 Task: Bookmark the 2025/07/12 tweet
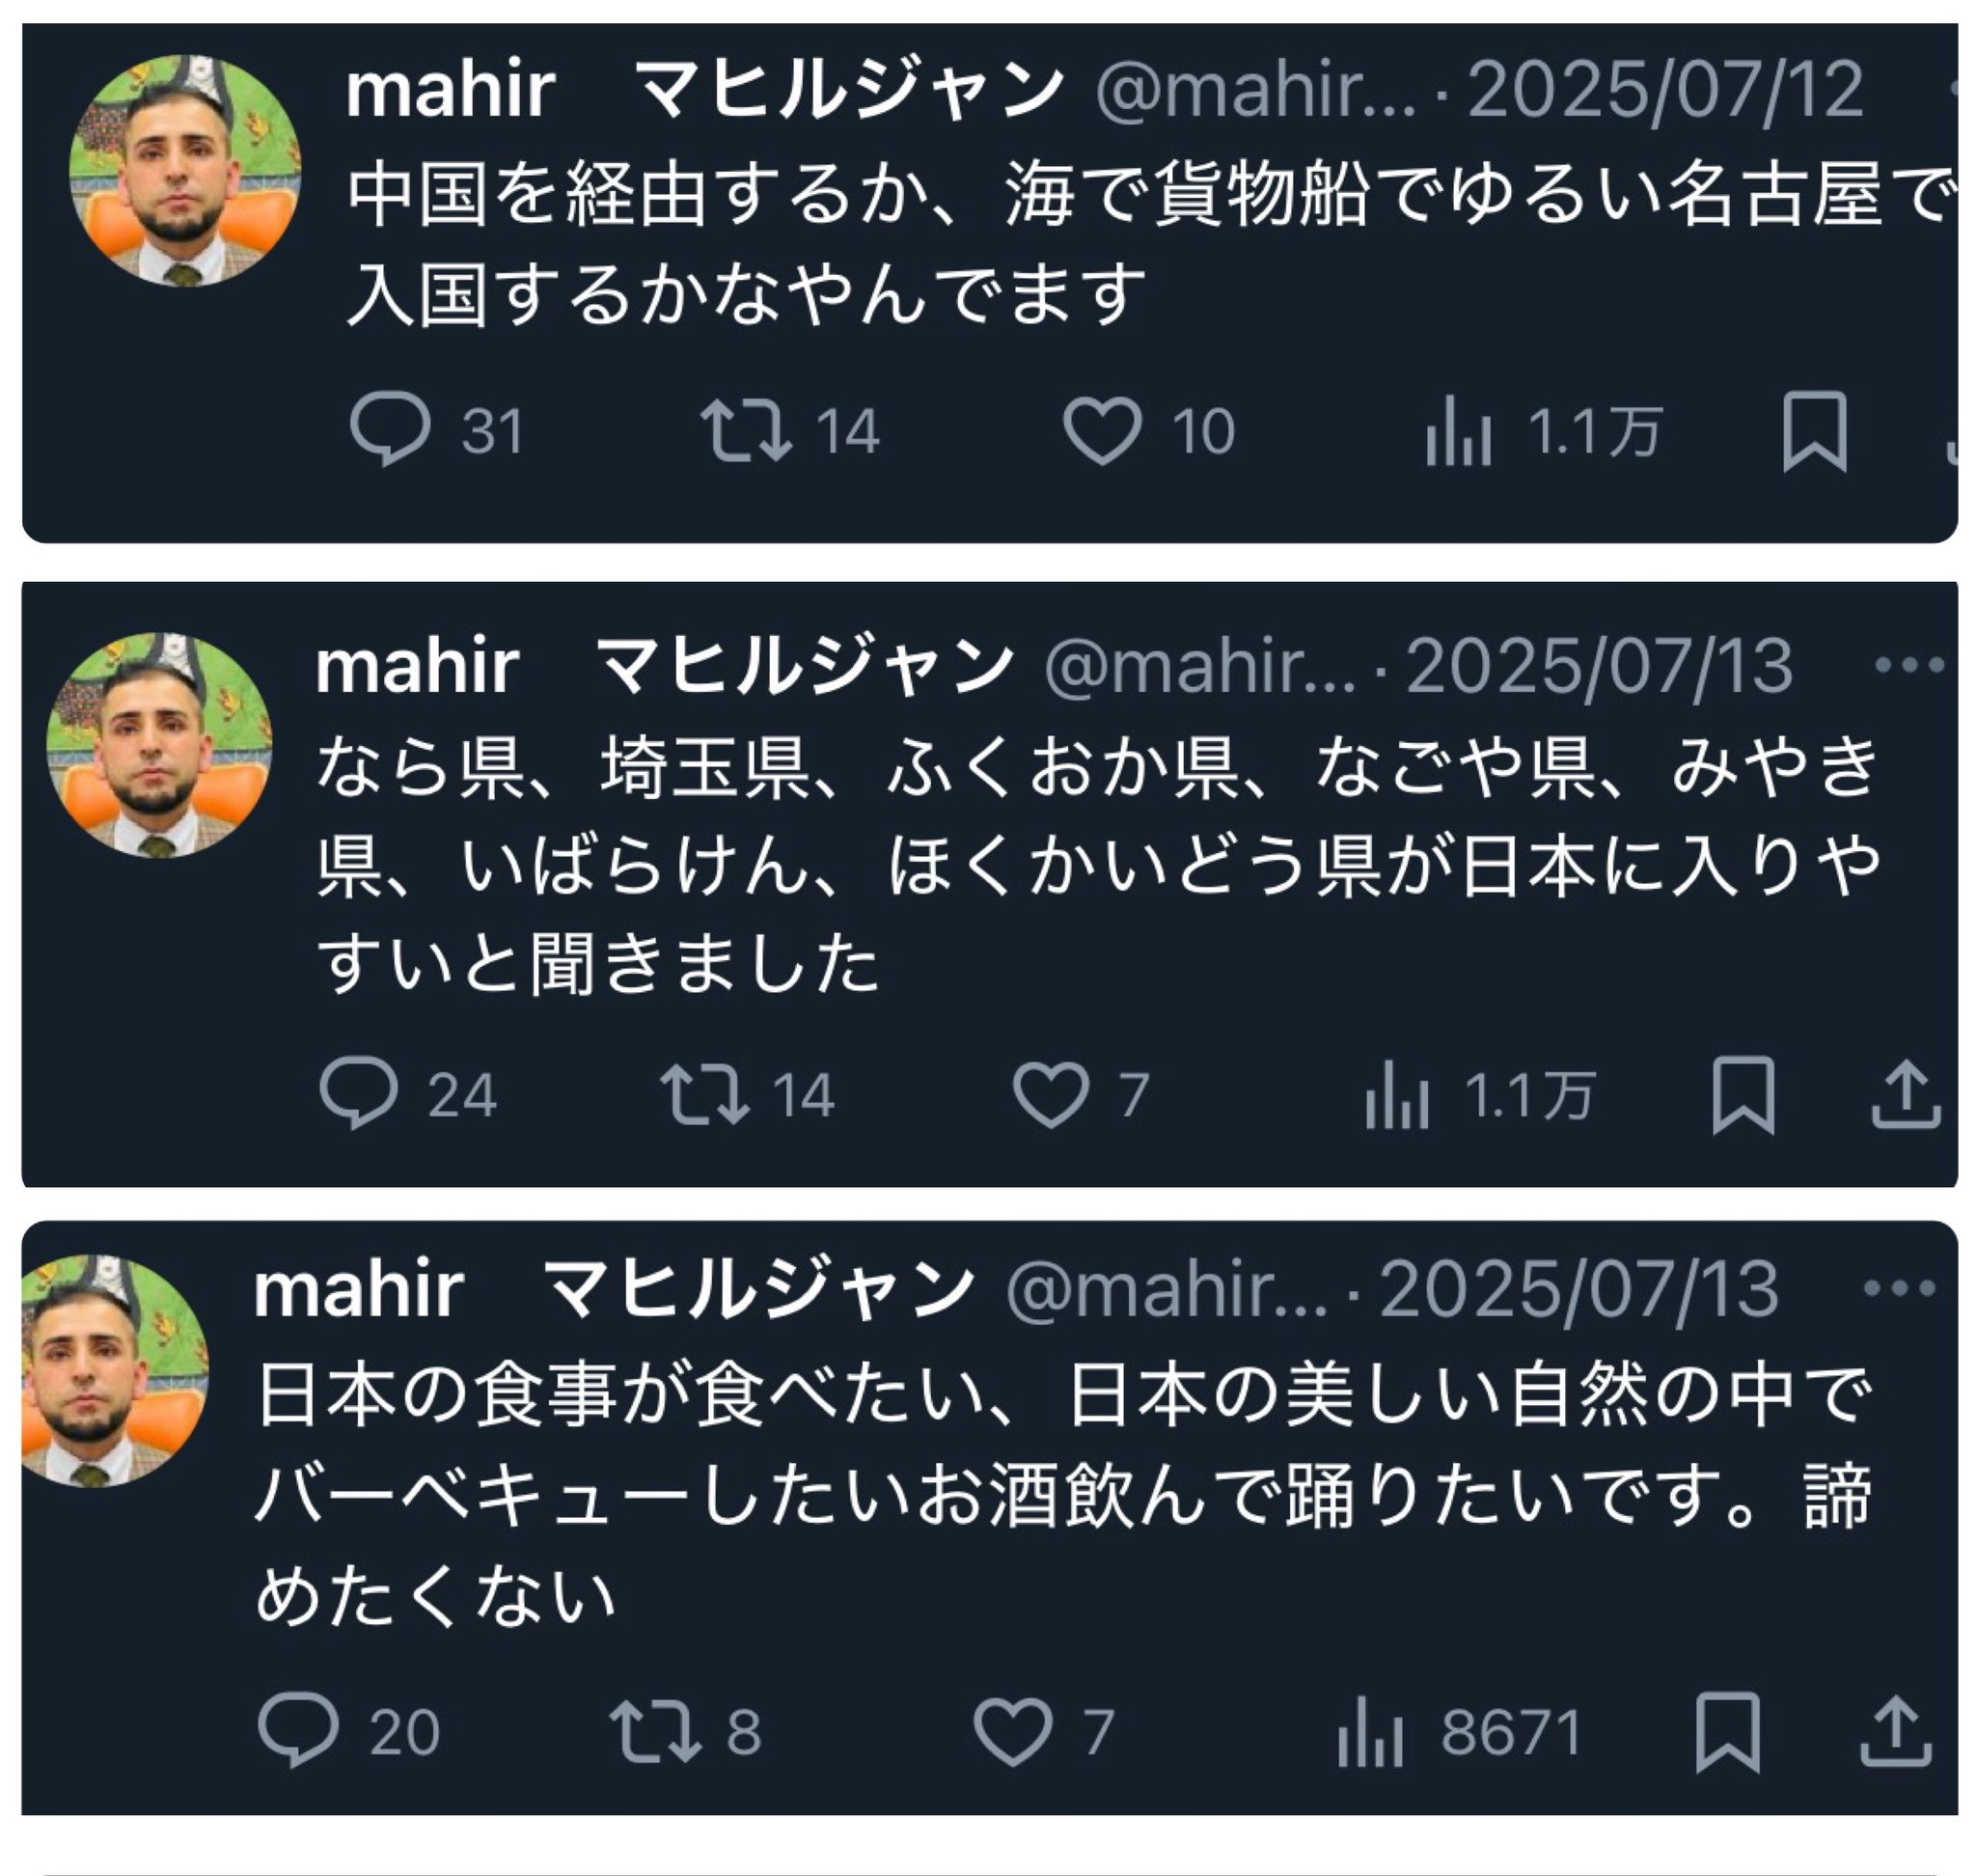coord(1814,431)
